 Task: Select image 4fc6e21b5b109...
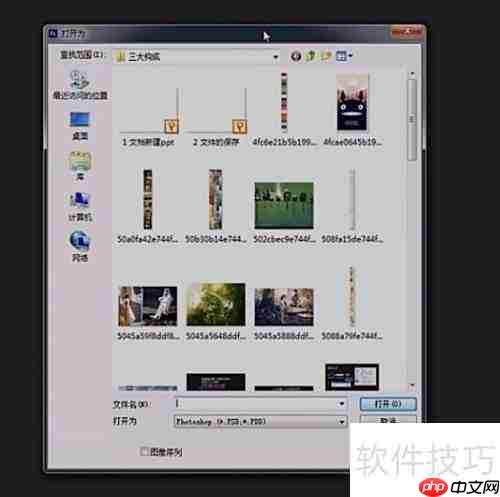(284, 110)
